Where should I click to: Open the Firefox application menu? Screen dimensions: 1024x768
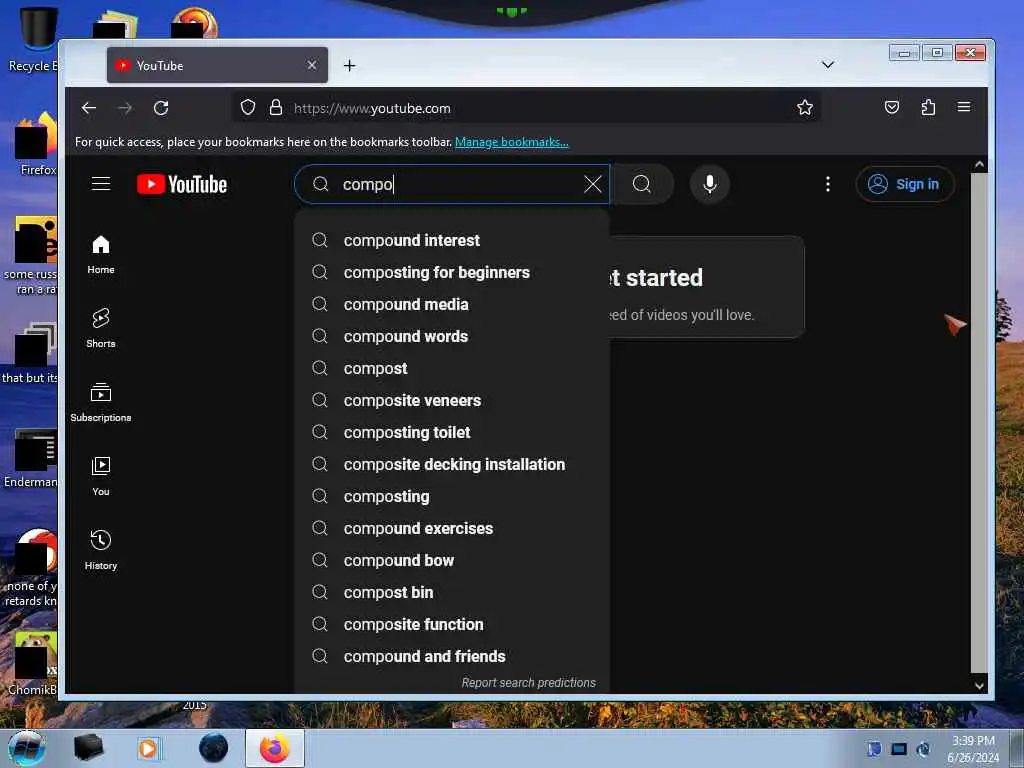pyautogui.click(x=964, y=107)
